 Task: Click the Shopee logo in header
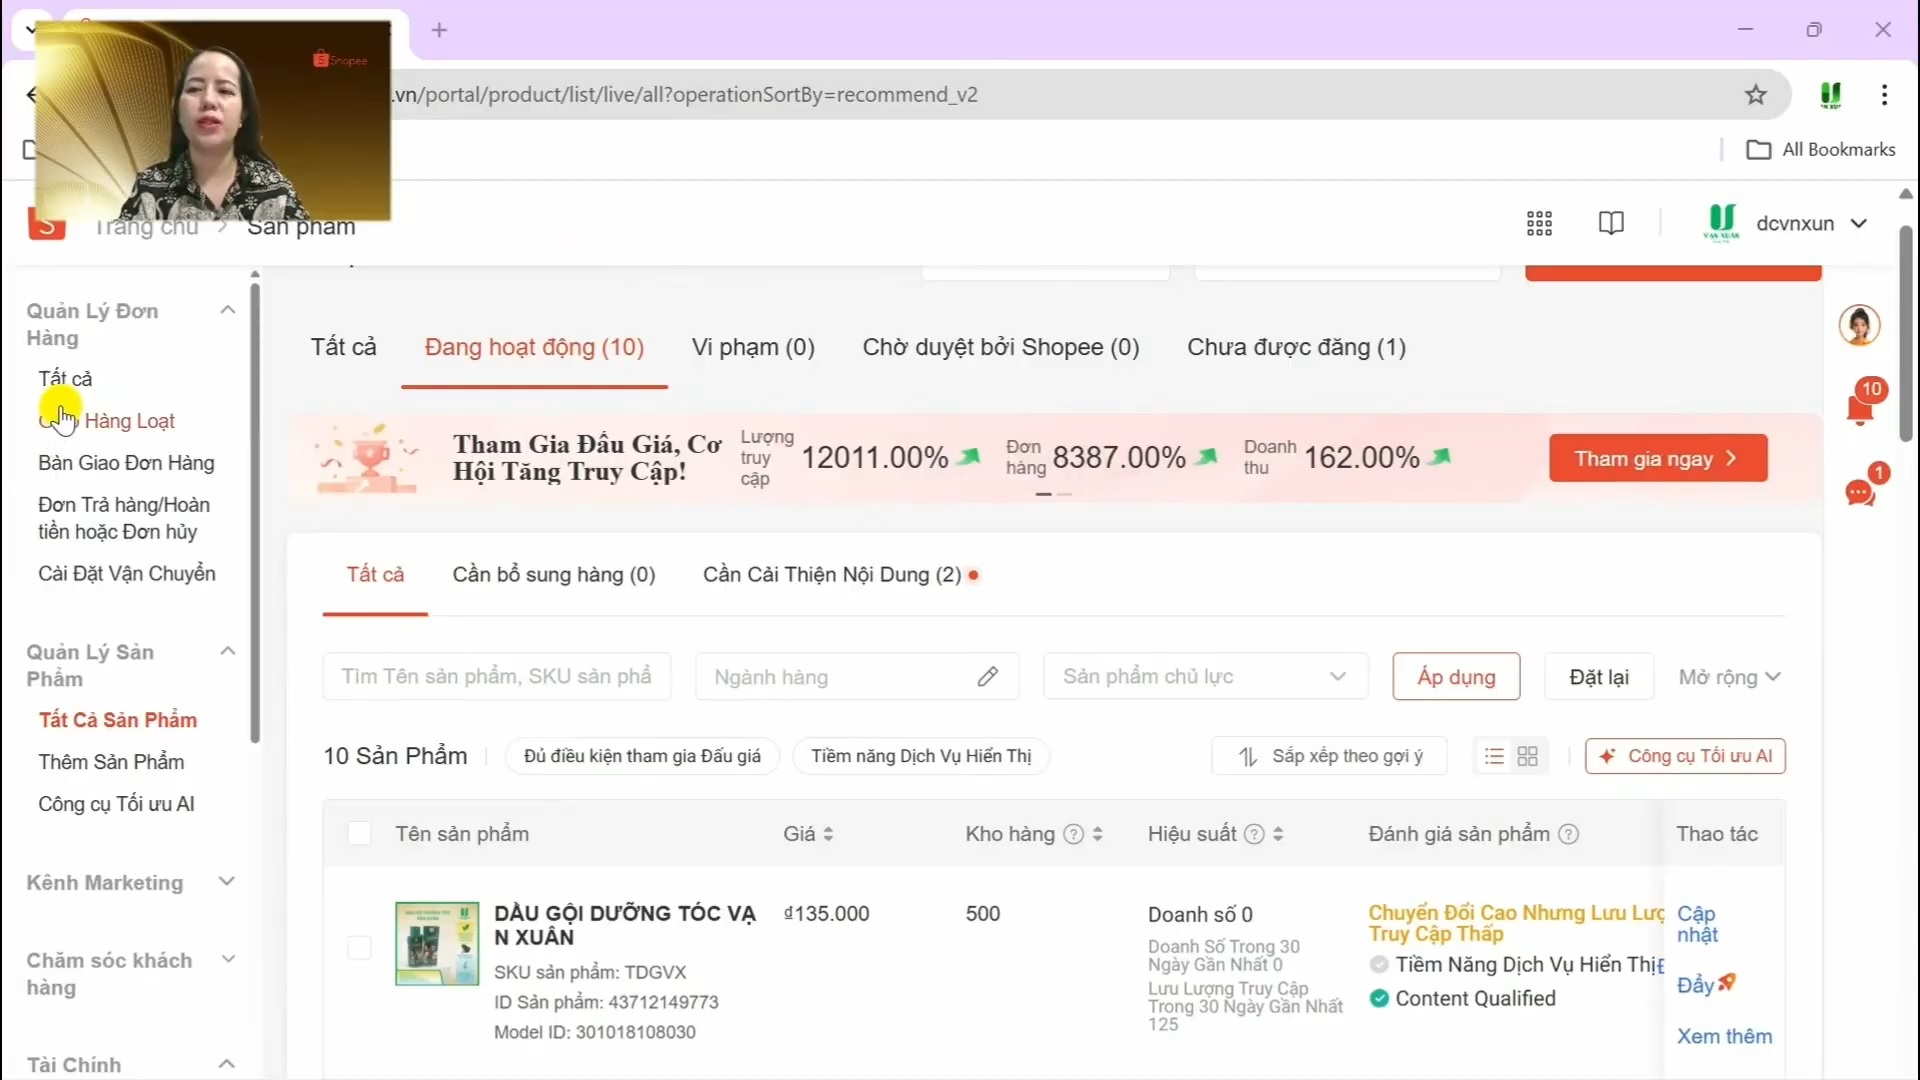click(47, 226)
